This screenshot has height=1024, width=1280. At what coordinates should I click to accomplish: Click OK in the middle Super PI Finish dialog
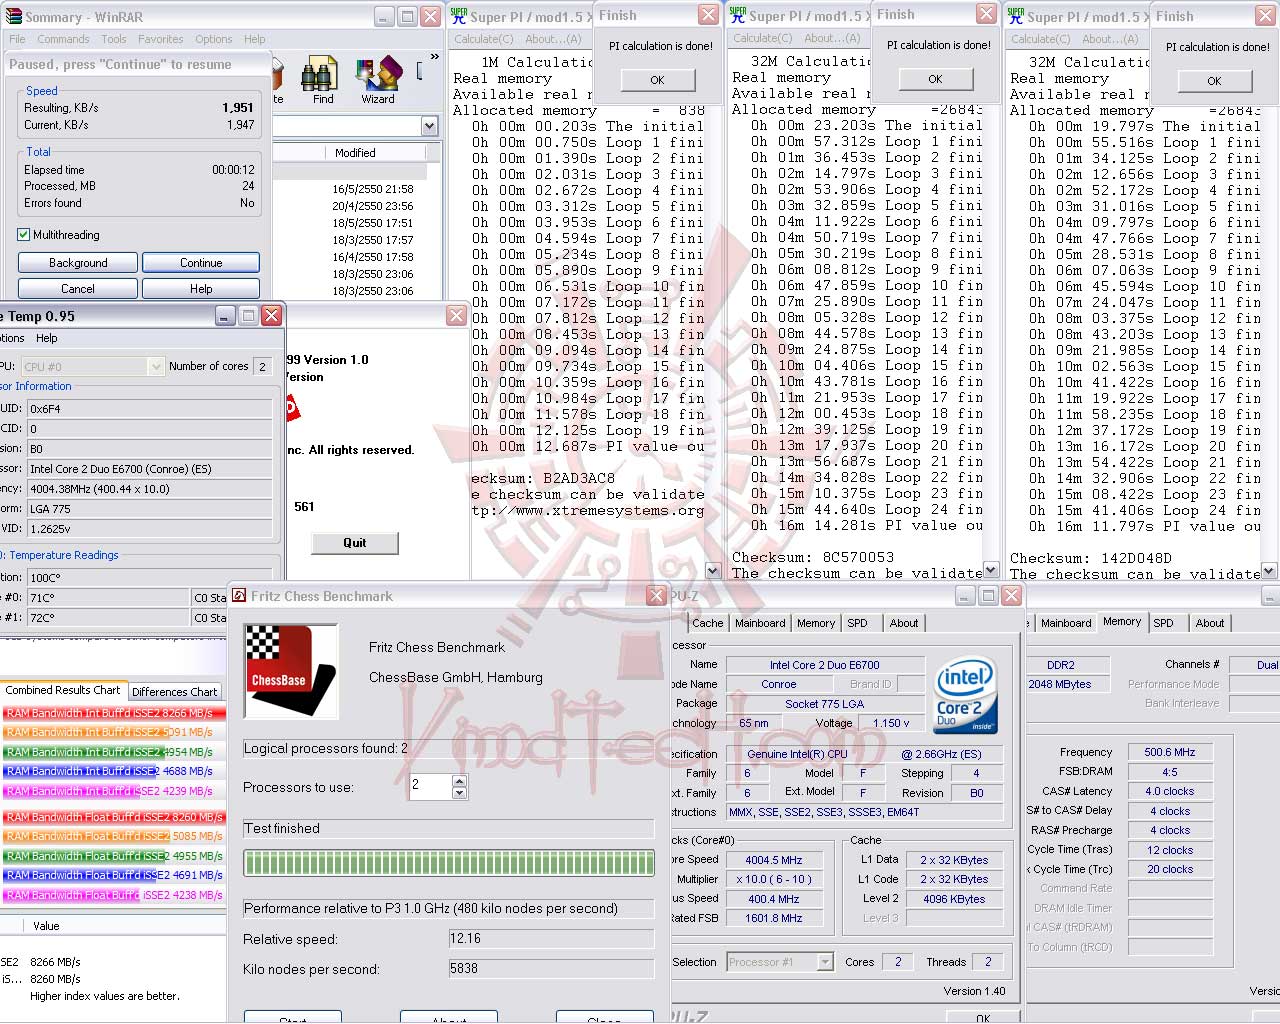(935, 79)
